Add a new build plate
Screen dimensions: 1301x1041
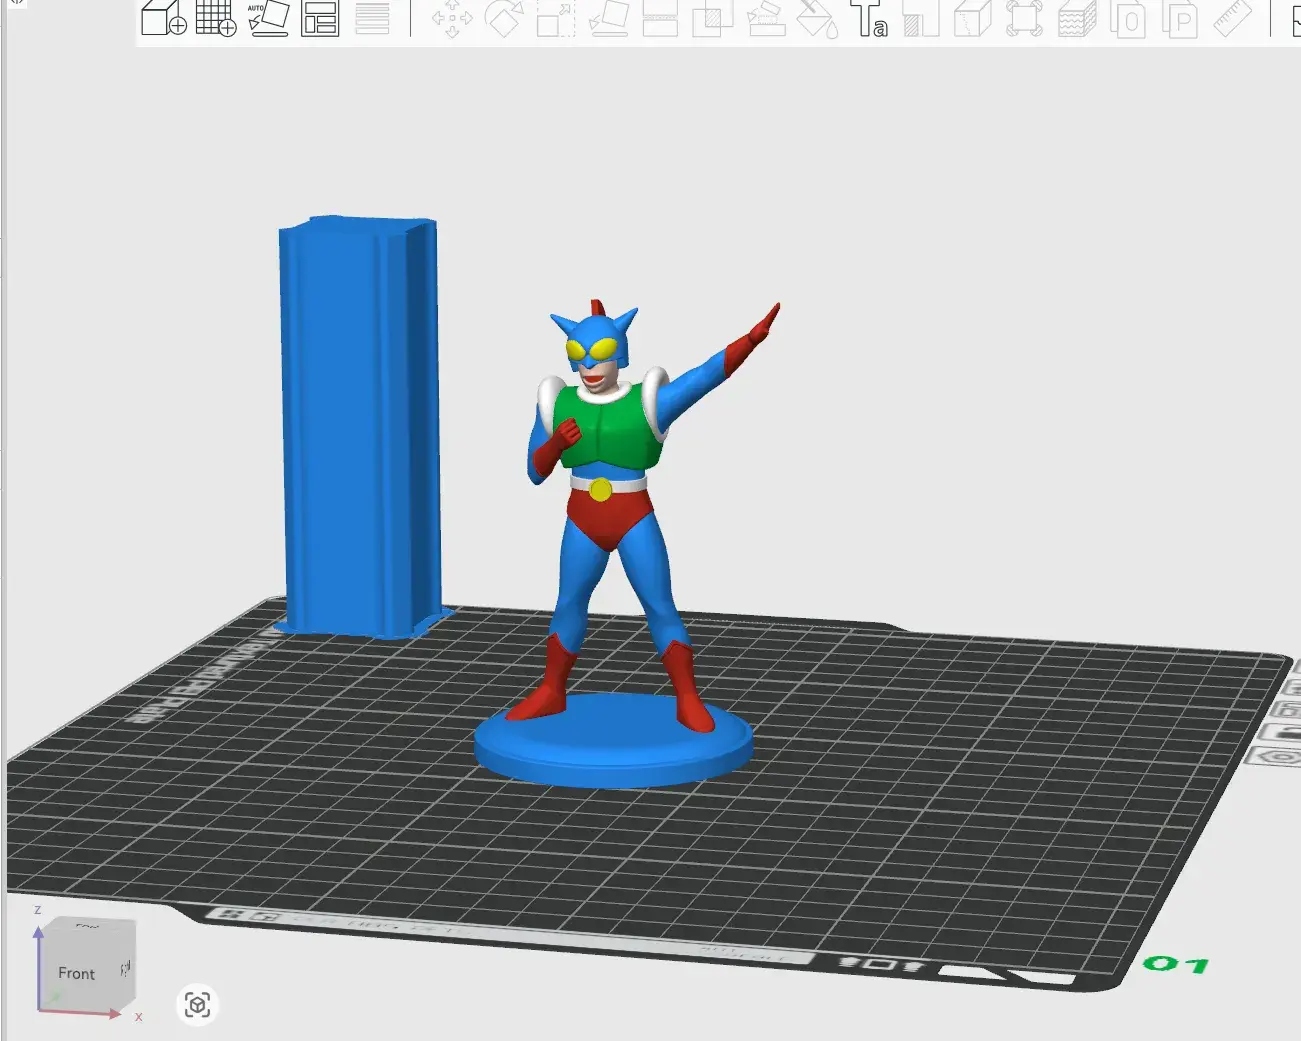click(216, 19)
